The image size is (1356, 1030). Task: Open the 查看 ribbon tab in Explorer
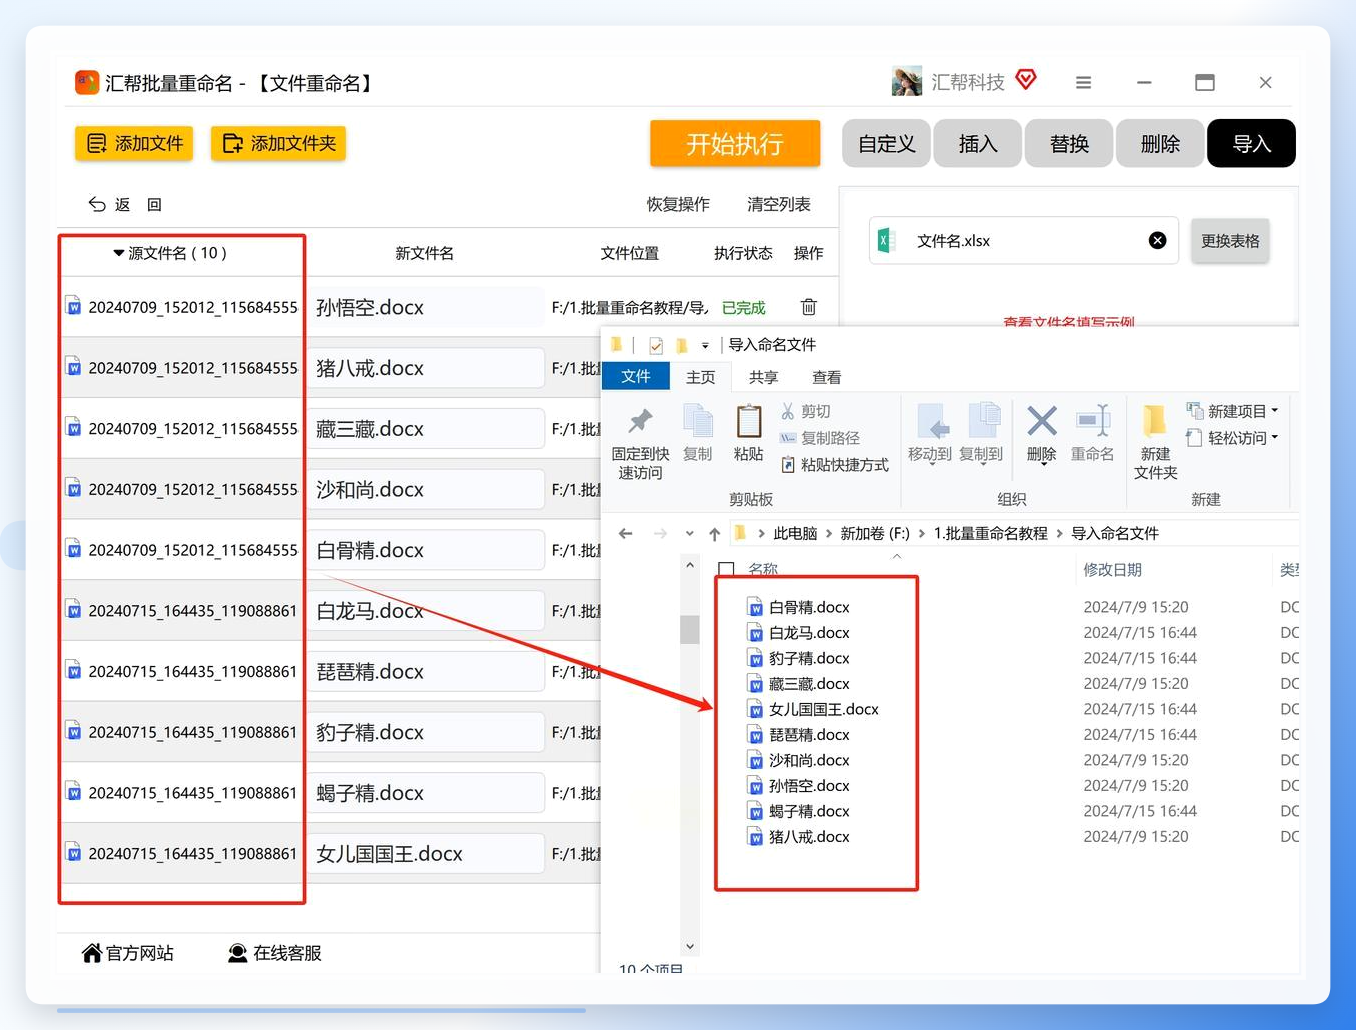(x=826, y=377)
